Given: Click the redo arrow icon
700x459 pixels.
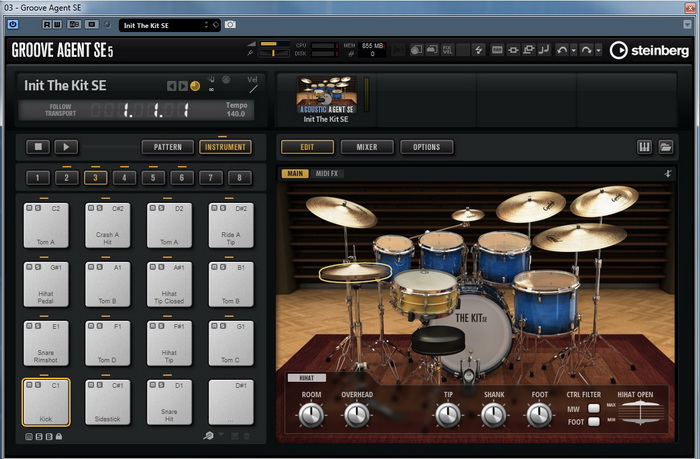Looking at the screenshot, I should point(586,50).
